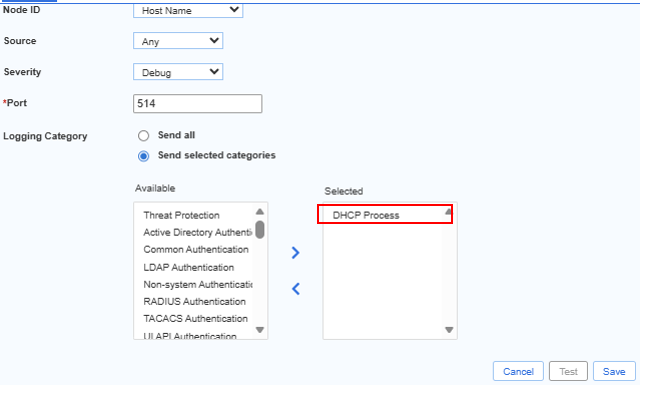Click the Port field containing 514

pos(197,104)
